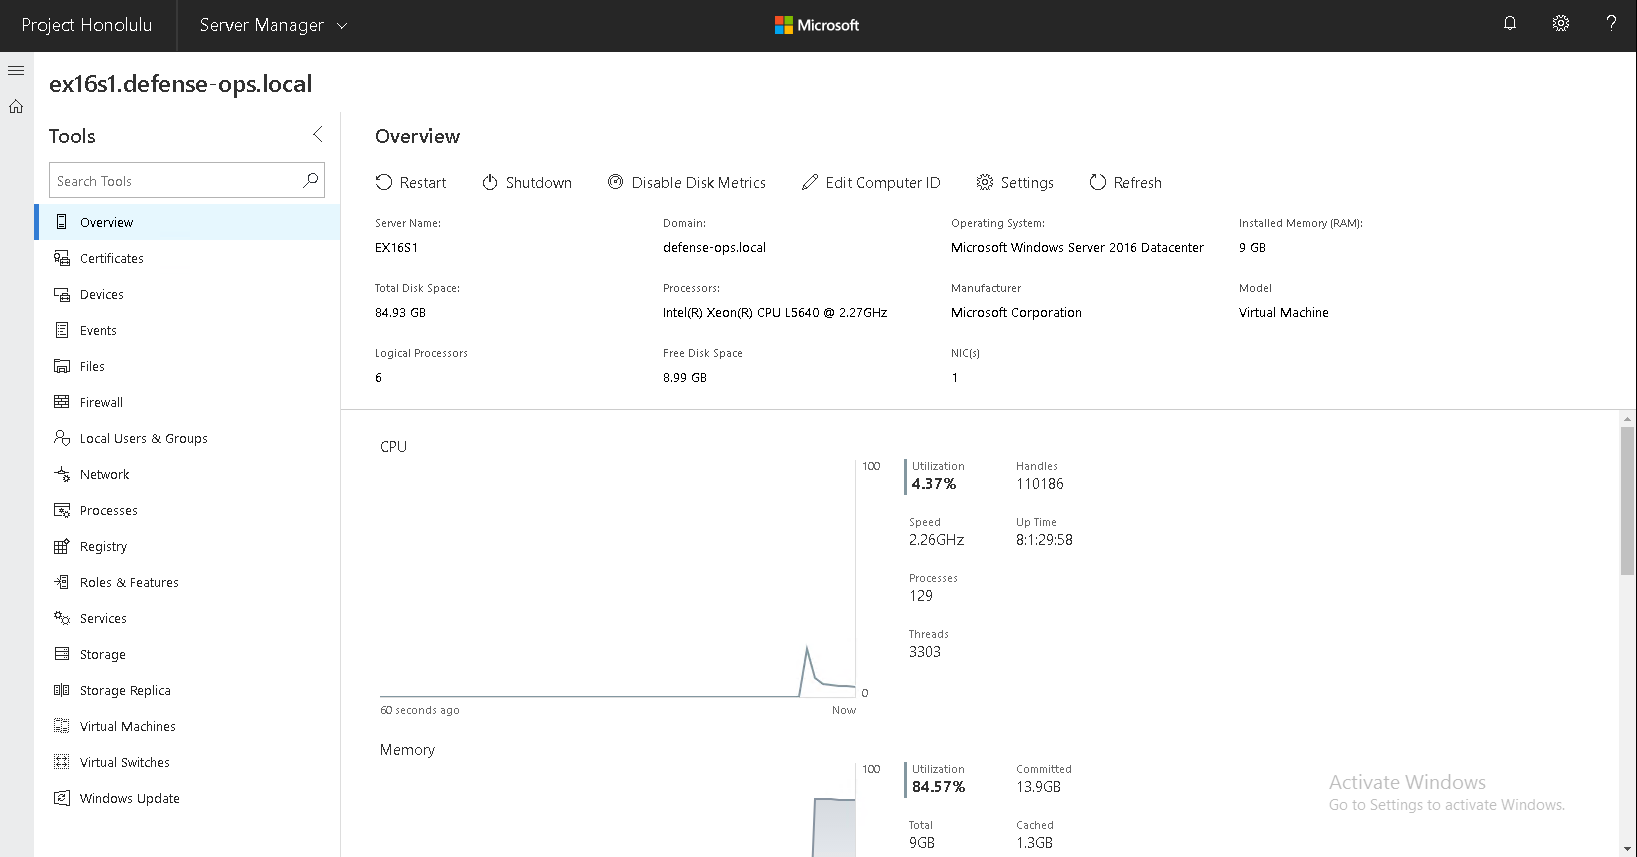The image size is (1637, 857).
Task: Click the Roles & Features icon
Action: pos(62,582)
